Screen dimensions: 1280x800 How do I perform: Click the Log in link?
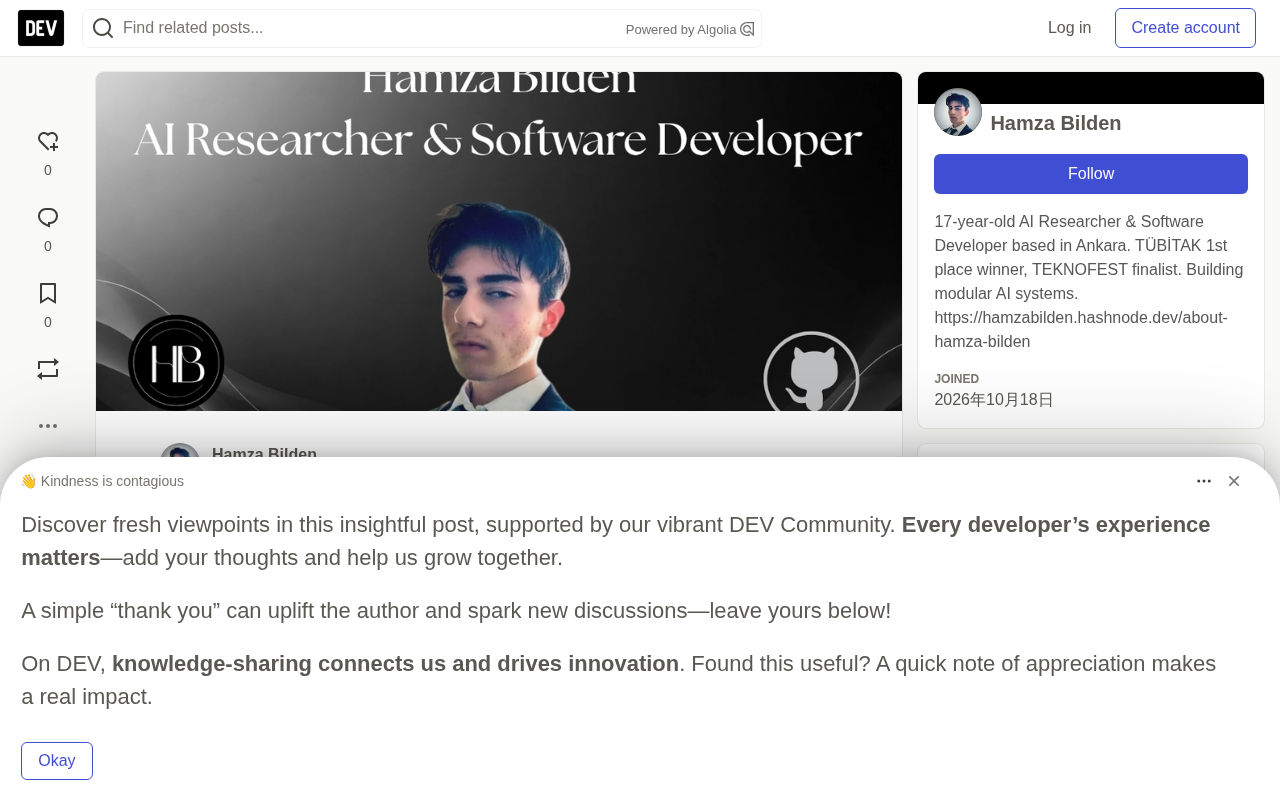(x=1069, y=28)
